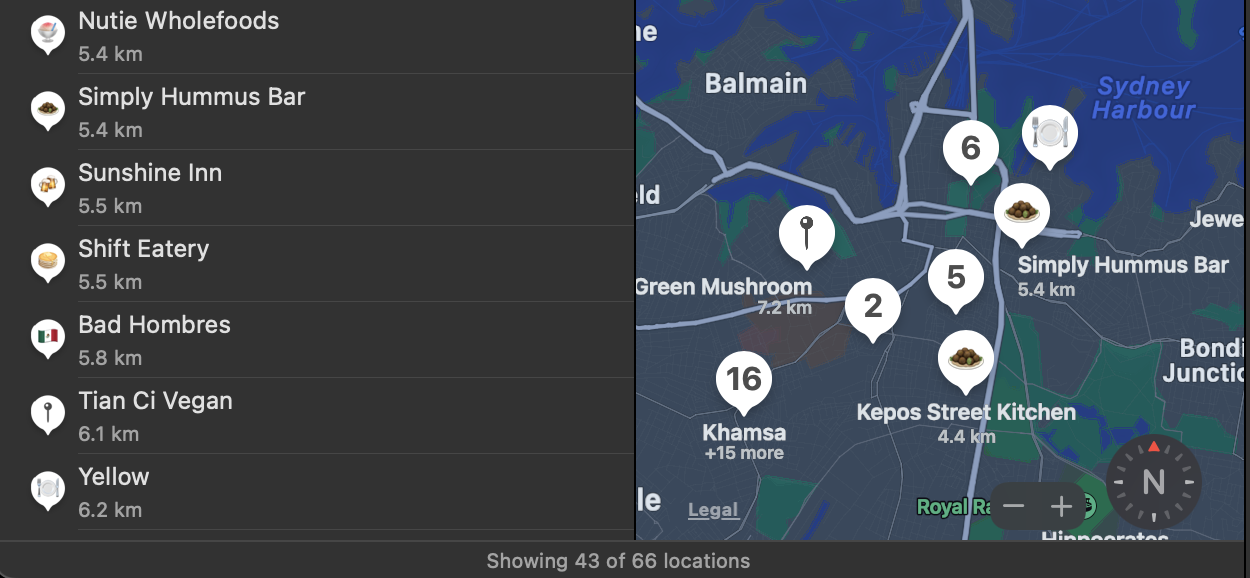This screenshot has width=1250, height=578.
Task: Click the Bad Hombres flag icon
Action: point(48,339)
